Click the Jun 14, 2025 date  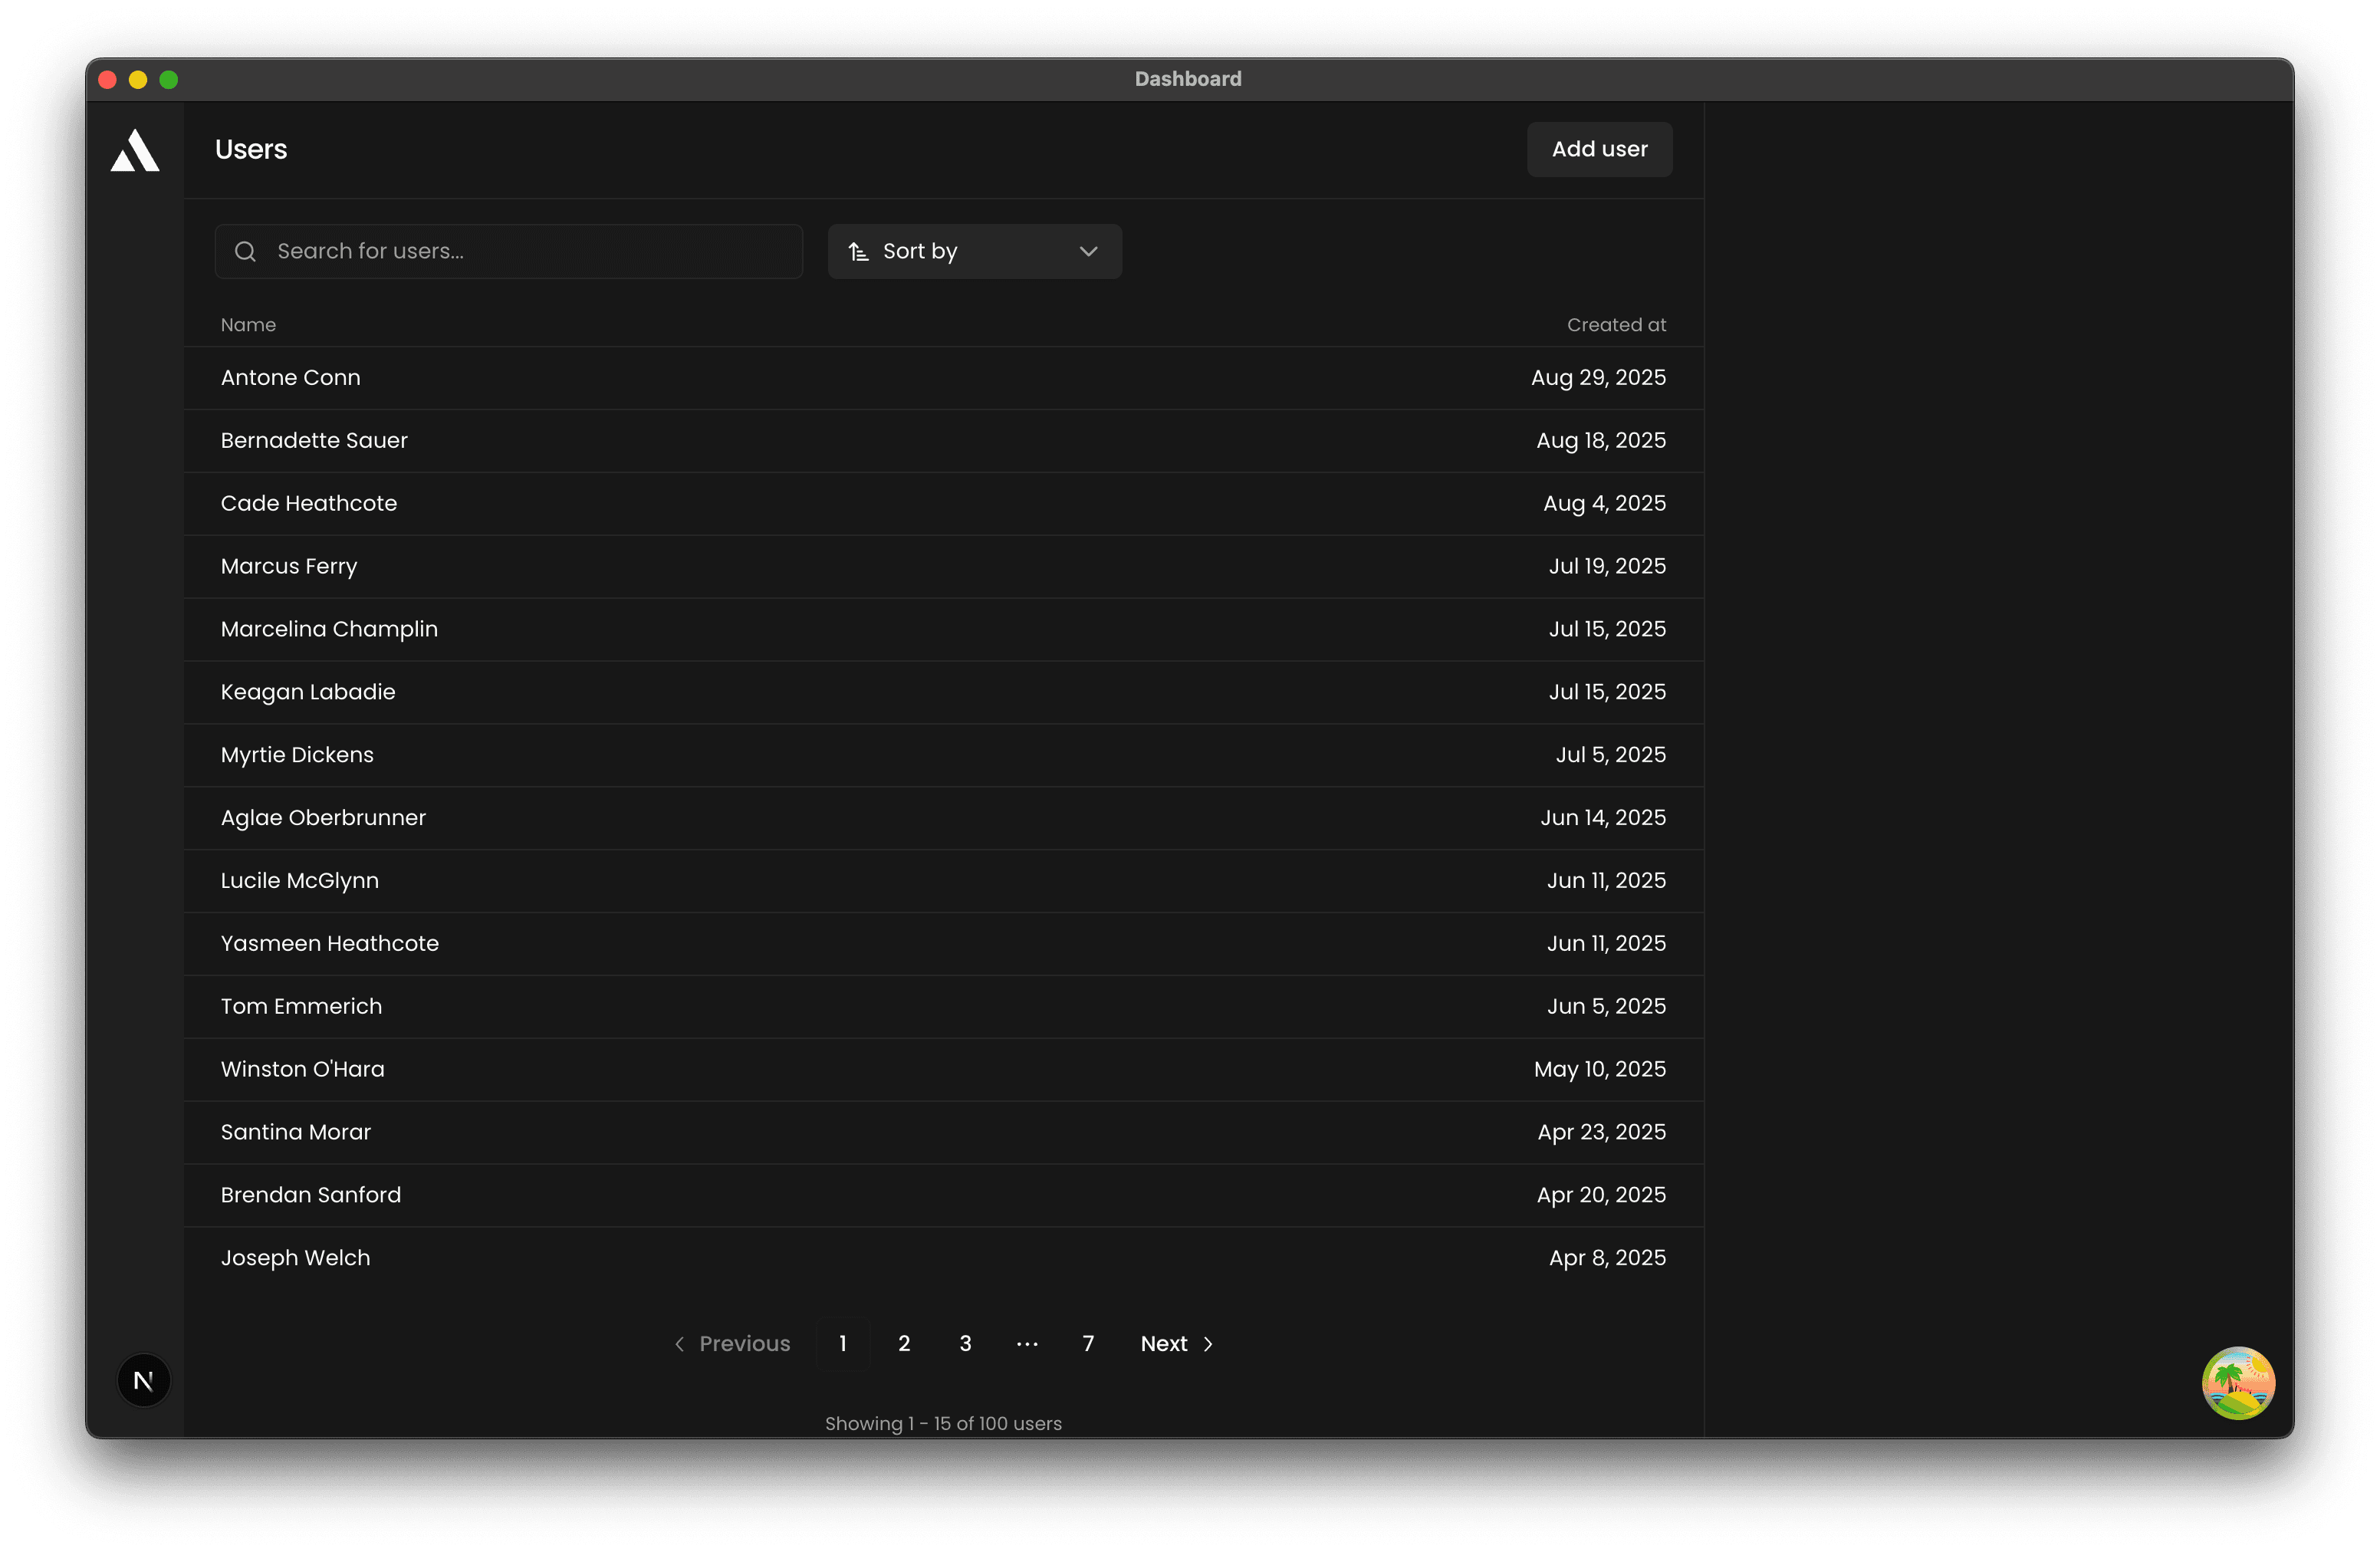tap(1603, 819)
